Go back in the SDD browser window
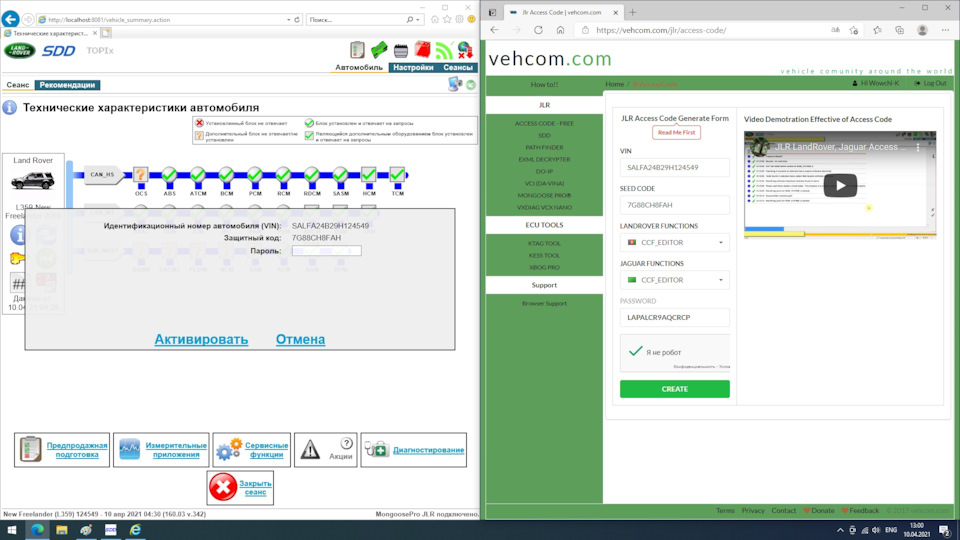Viewport: 960px width, 540px height. point(10,19)
